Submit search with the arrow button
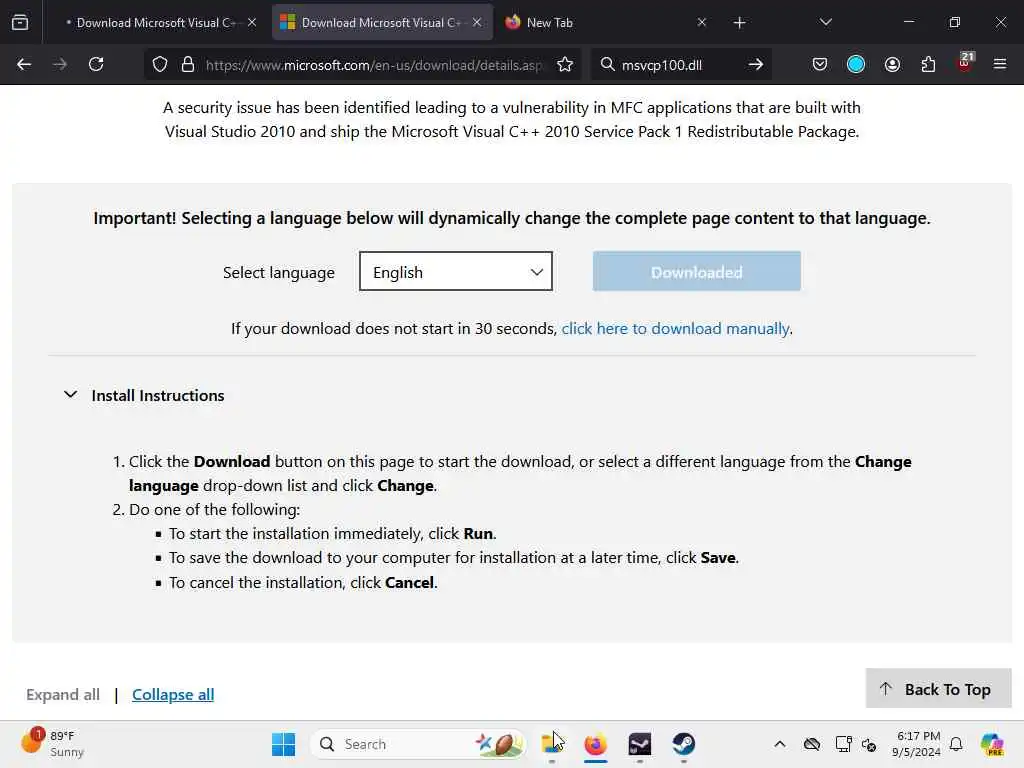 click(x=756, y=64)
